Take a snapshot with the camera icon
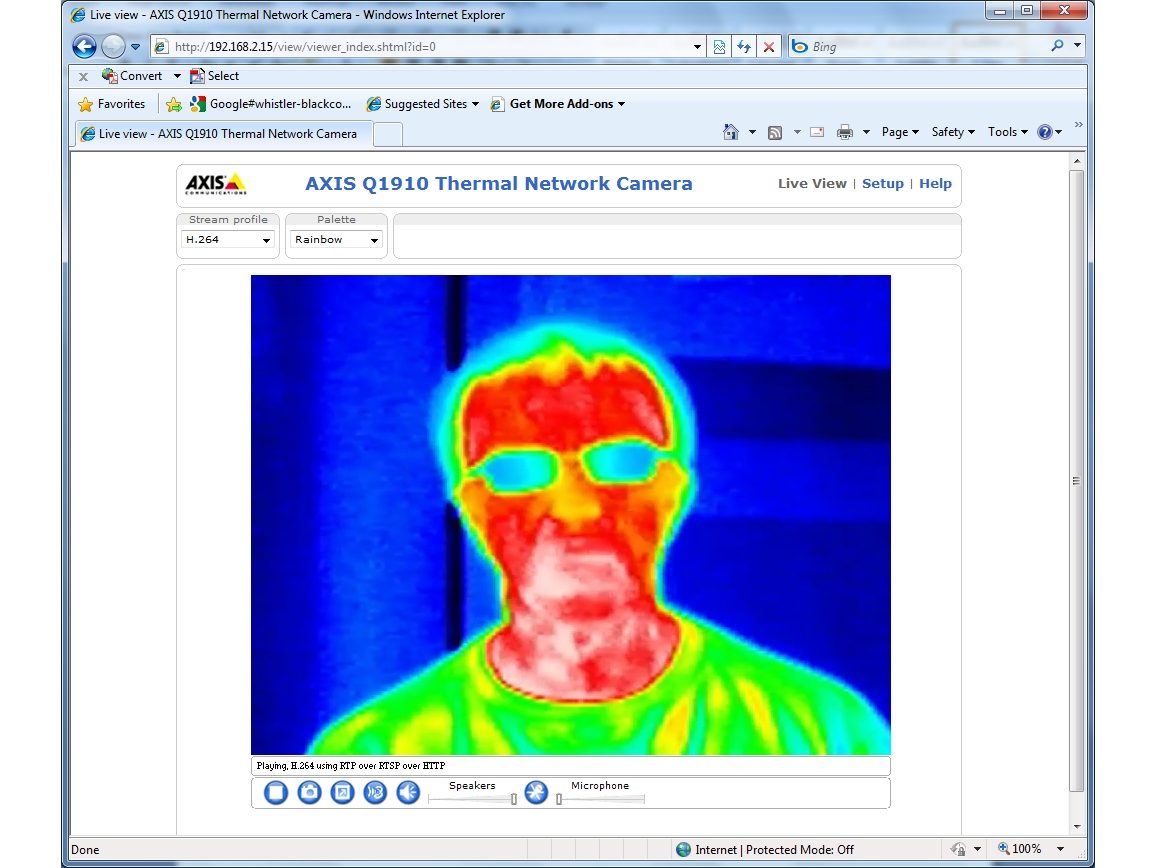 [x=309, y=793]
